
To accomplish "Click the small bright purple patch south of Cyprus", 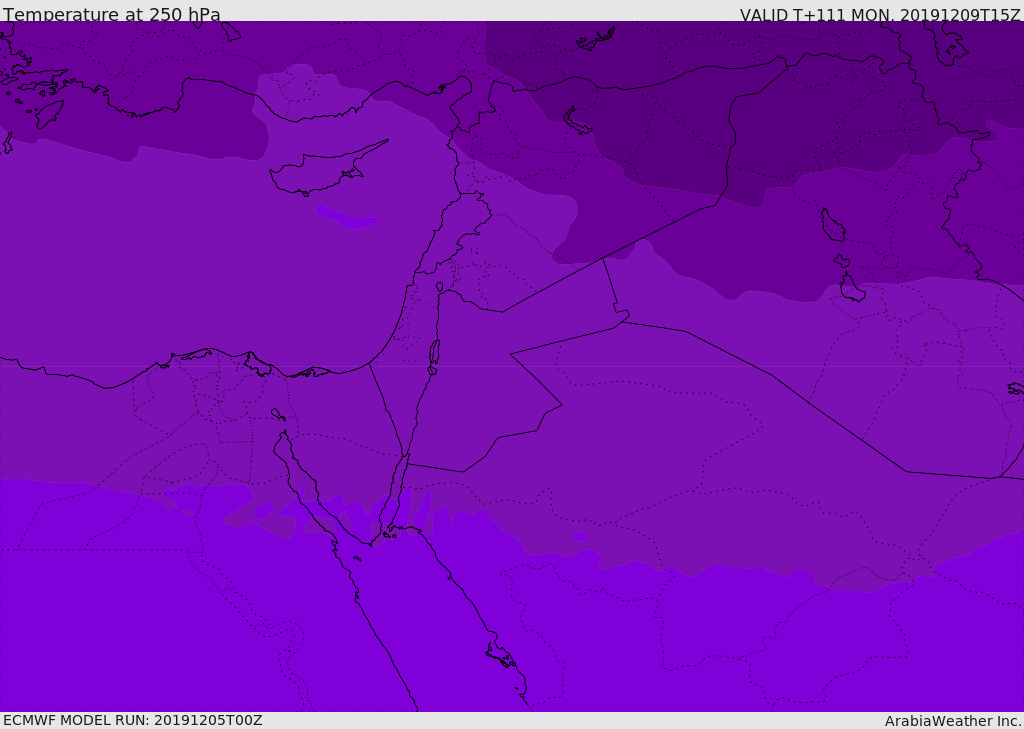I will [347, 217].
